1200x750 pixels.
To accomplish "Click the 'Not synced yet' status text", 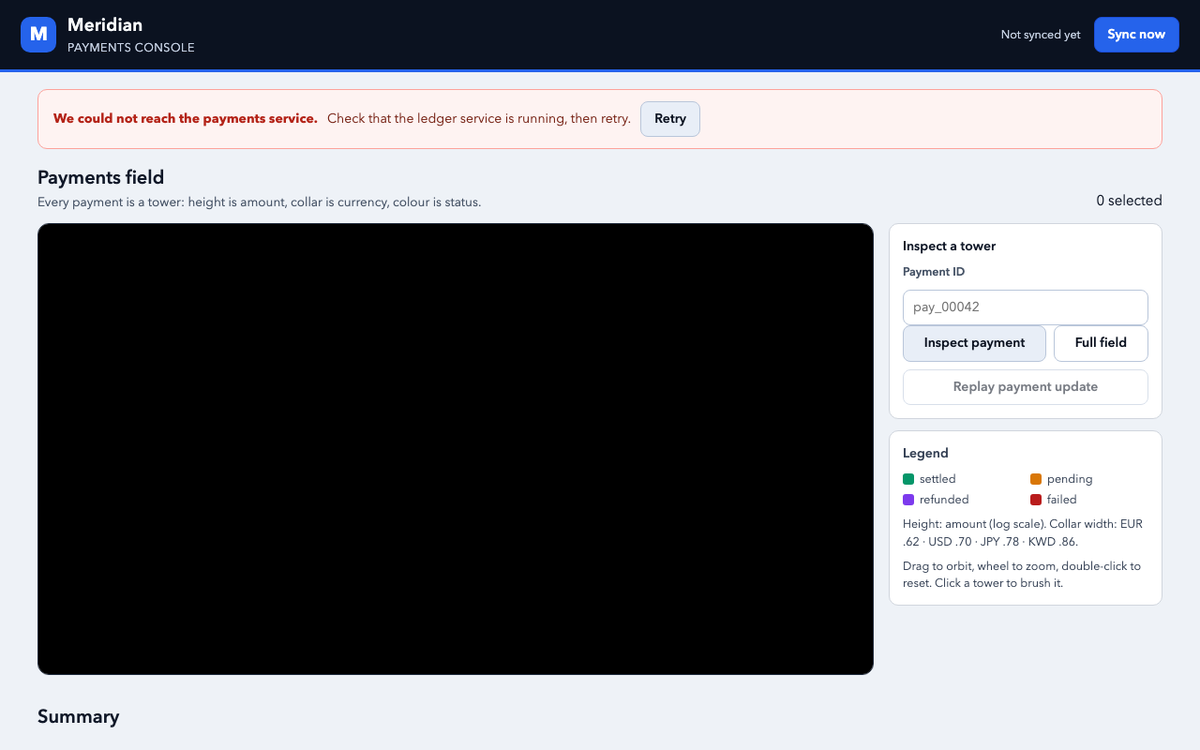I will 1040,35.
